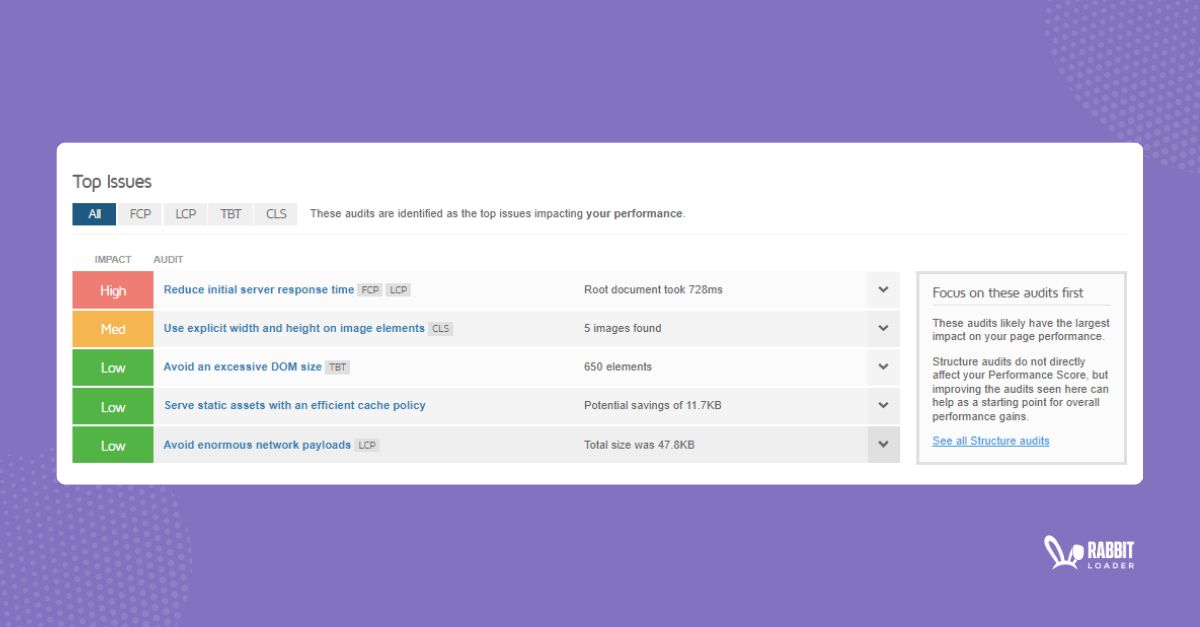This screenshot has height=627, width=1200.
Task: Expand the server response time audit row
Action: [883, 290]
